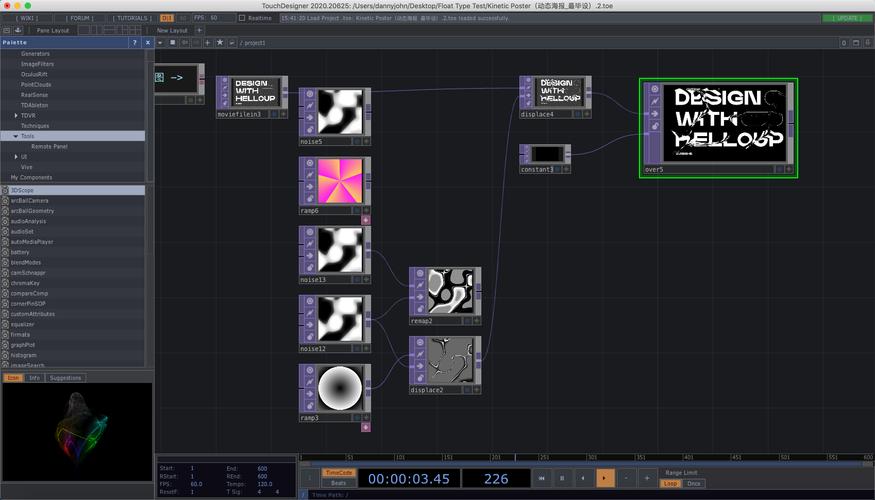Select audioAnalysis in palette list
Screen dimensions: 875x500
[x=28, y=221]
